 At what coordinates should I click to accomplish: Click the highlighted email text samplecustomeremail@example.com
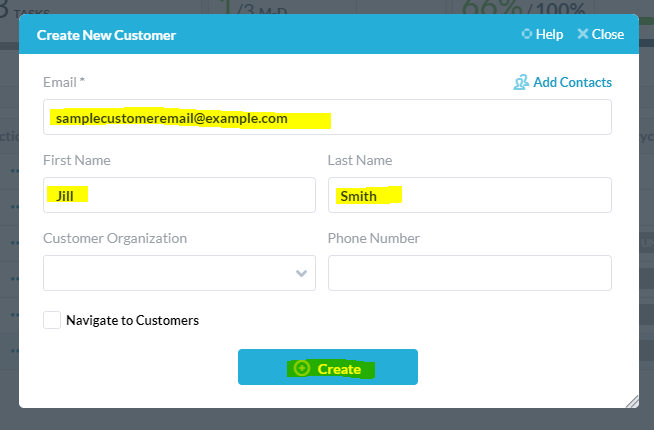[x=172, y=118]
